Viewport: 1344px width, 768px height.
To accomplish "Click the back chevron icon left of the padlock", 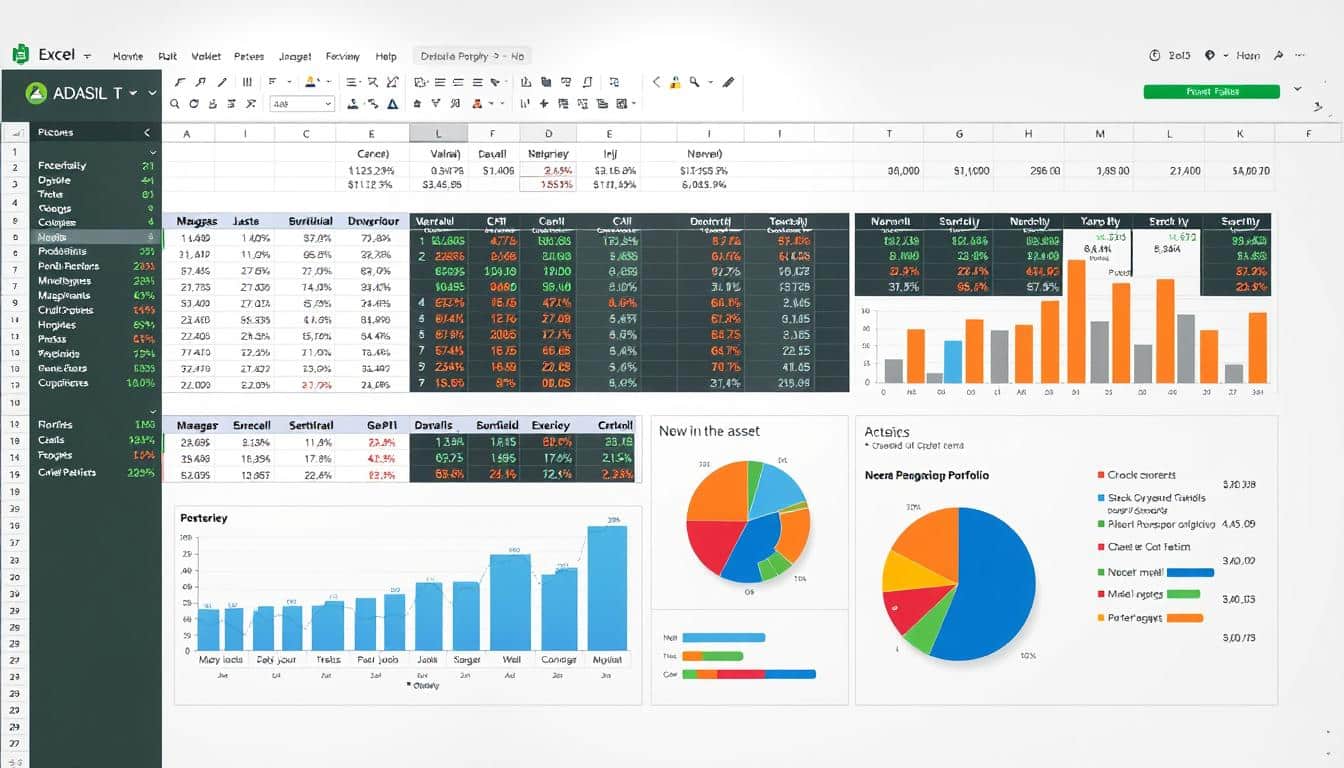I will [x=657, y=82].
